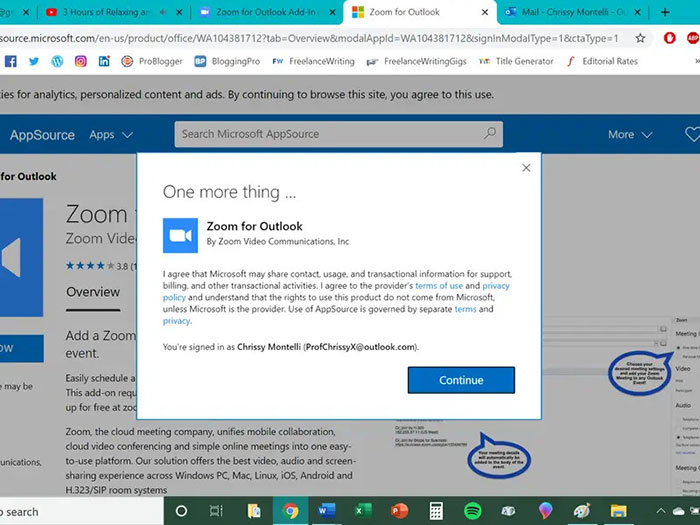
Task: Open the provider's terms of use link
Action: [439, 286]
